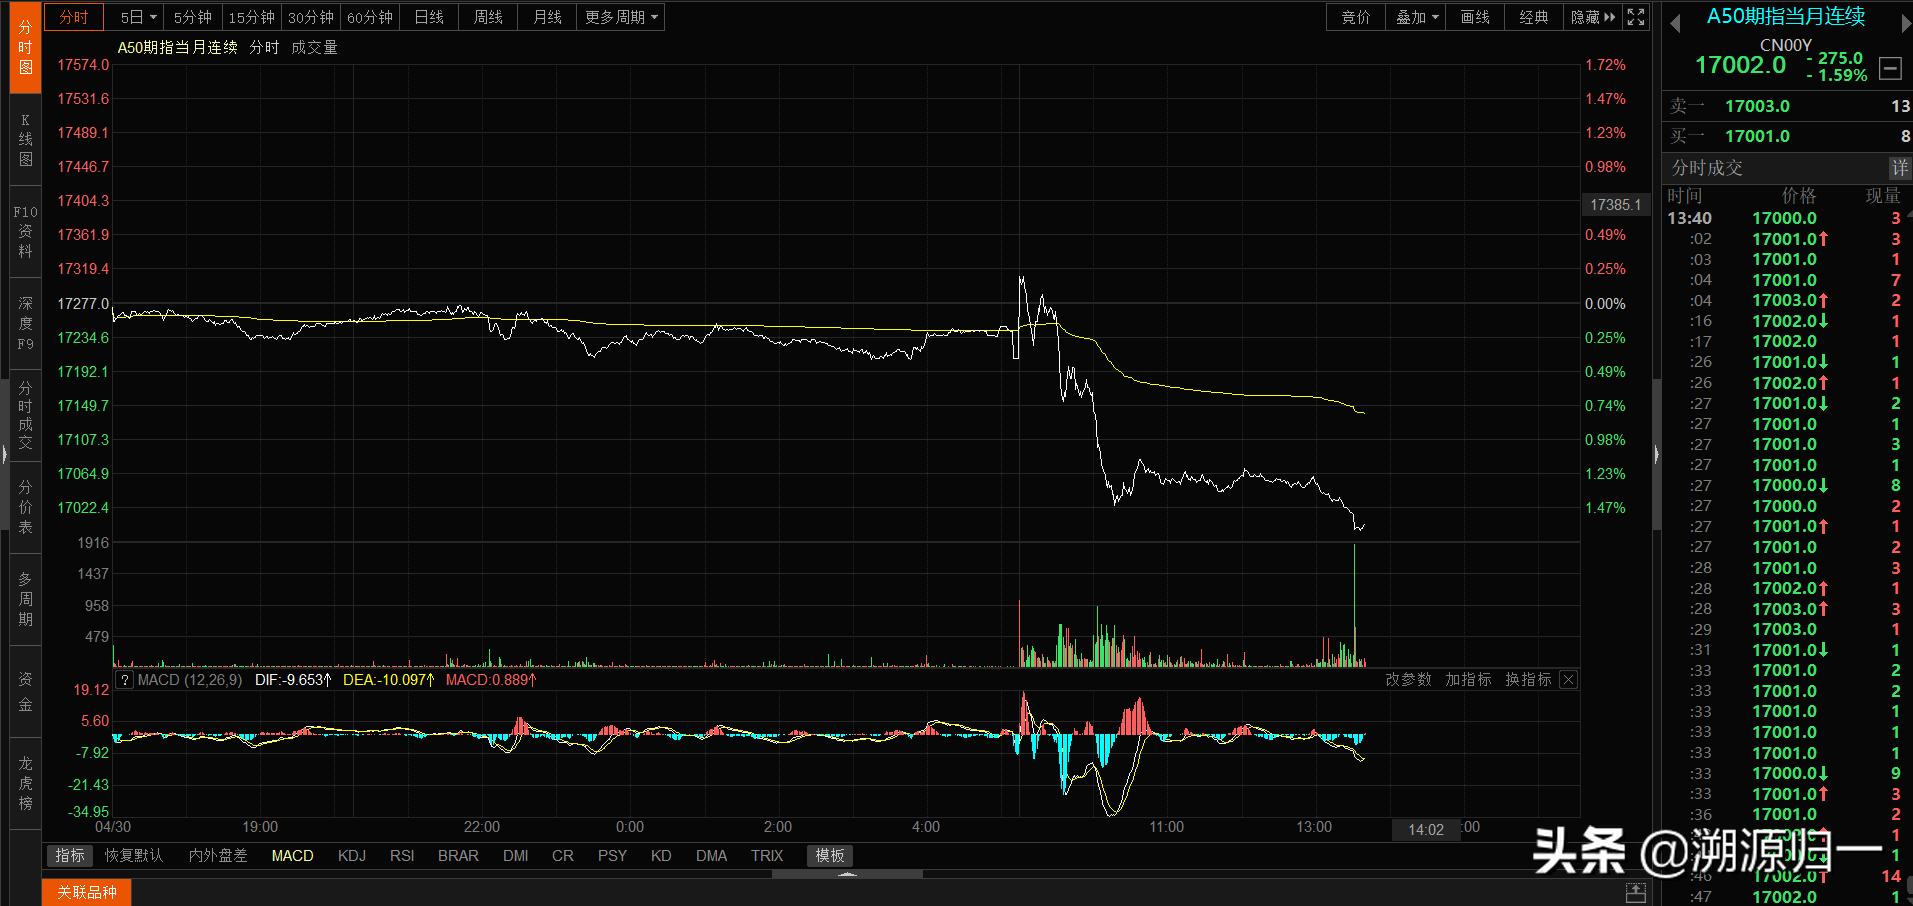Go to the previous instrument with the left arrow
The width and height of the screenshot is (1913, 906).
pos(1675,23)
